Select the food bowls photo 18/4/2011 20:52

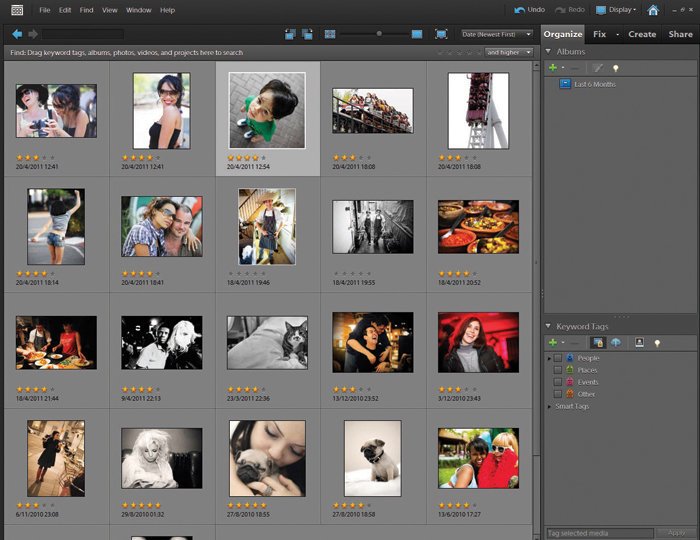click(478, 227)
